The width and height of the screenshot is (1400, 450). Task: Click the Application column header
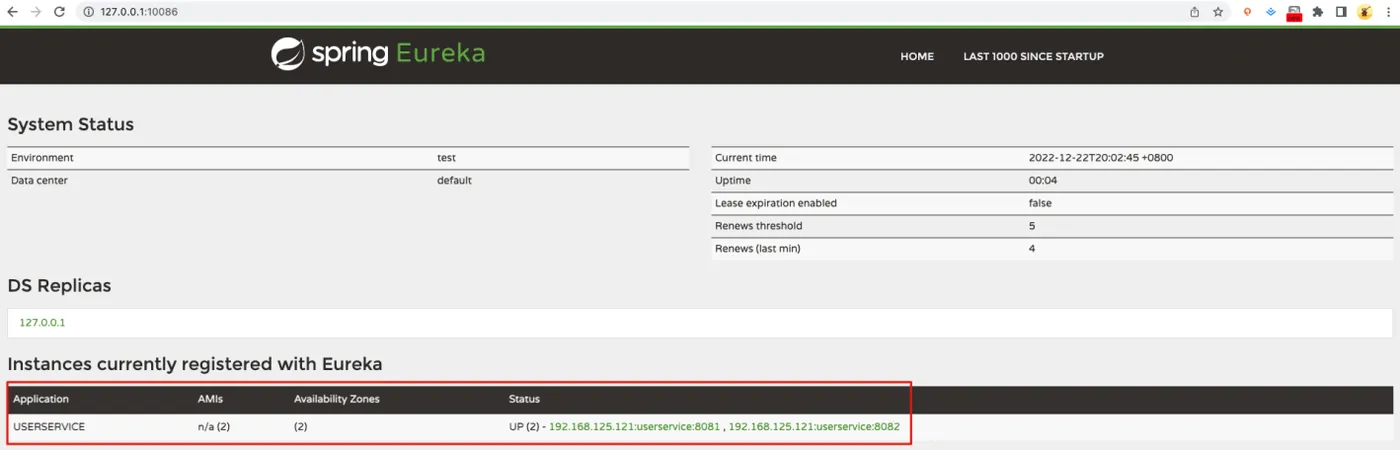click(41, 399)
